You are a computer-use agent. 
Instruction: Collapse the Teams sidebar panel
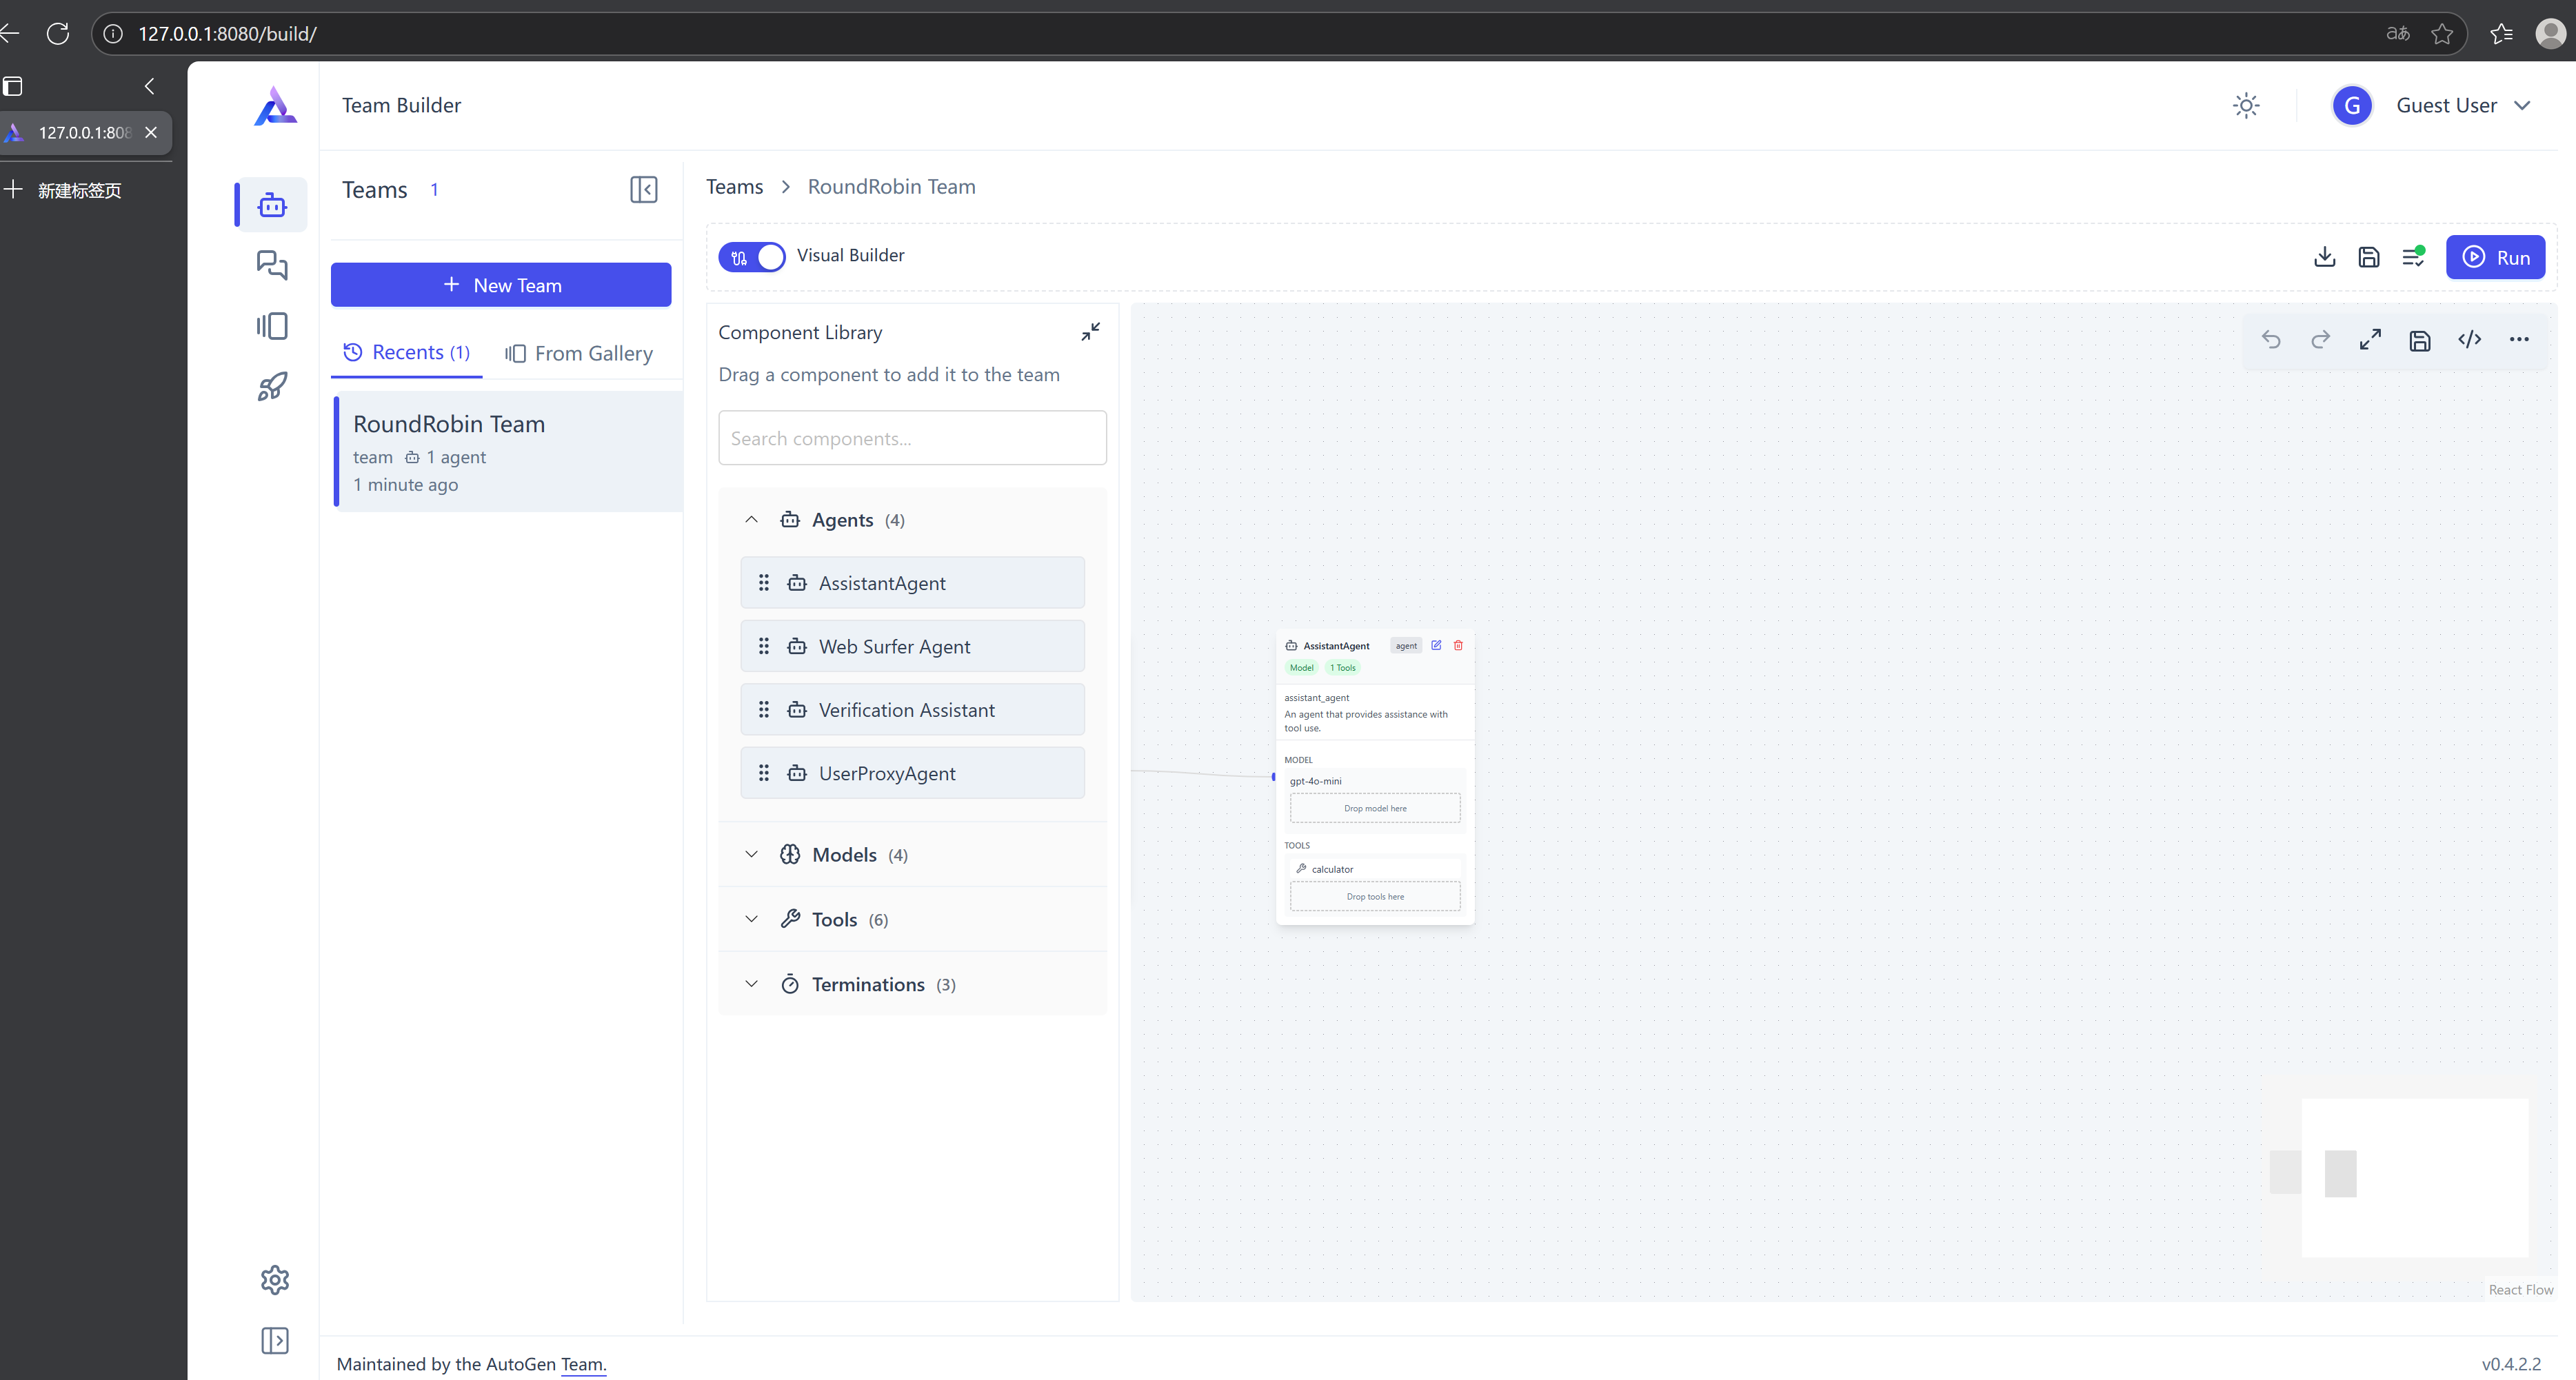coord(644,190)
